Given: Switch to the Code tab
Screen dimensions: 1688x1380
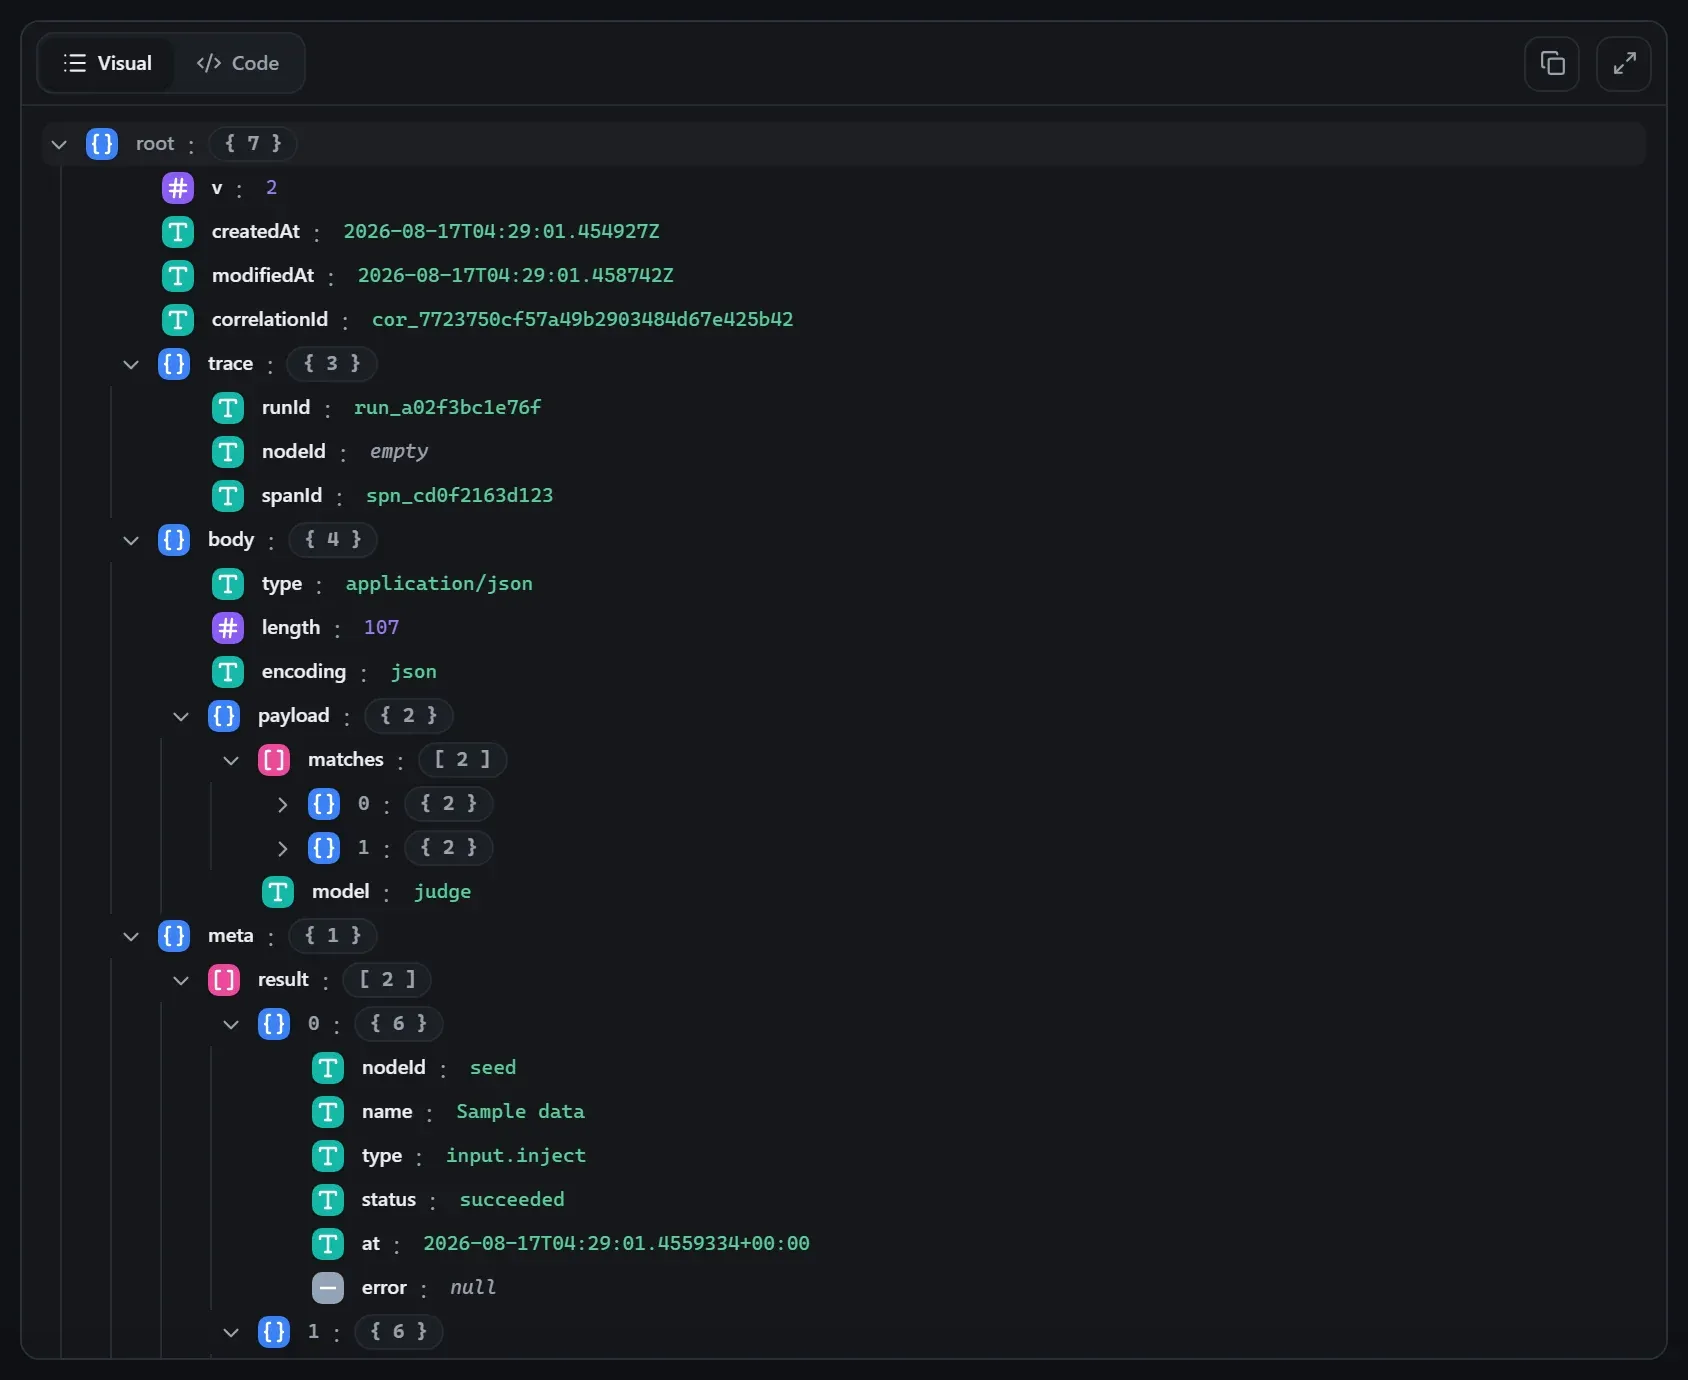Looking at the screenshot, I should 238,63.
